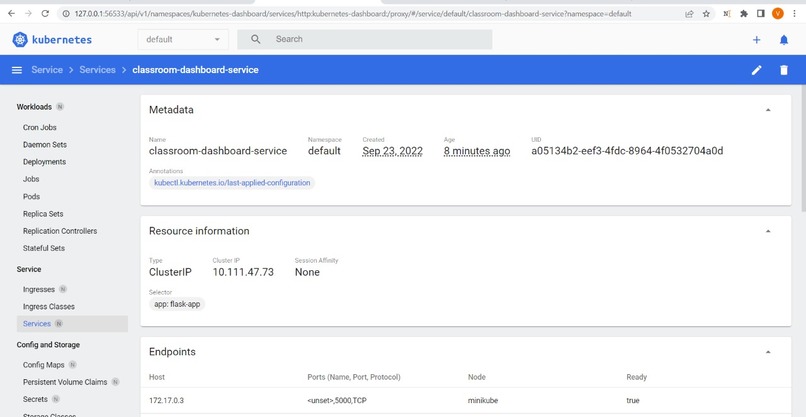Open Pods in sidebar

(x=31, y=197)
